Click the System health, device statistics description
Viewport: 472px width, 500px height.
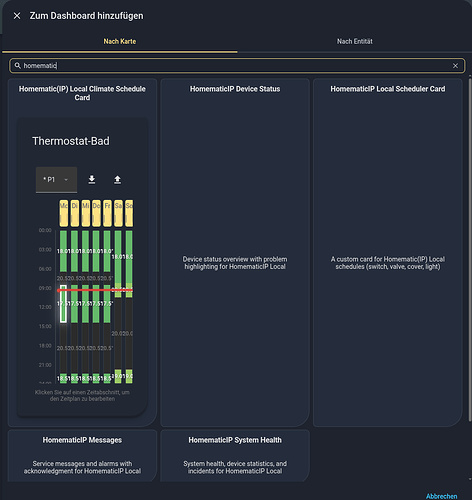pos(235,467)
